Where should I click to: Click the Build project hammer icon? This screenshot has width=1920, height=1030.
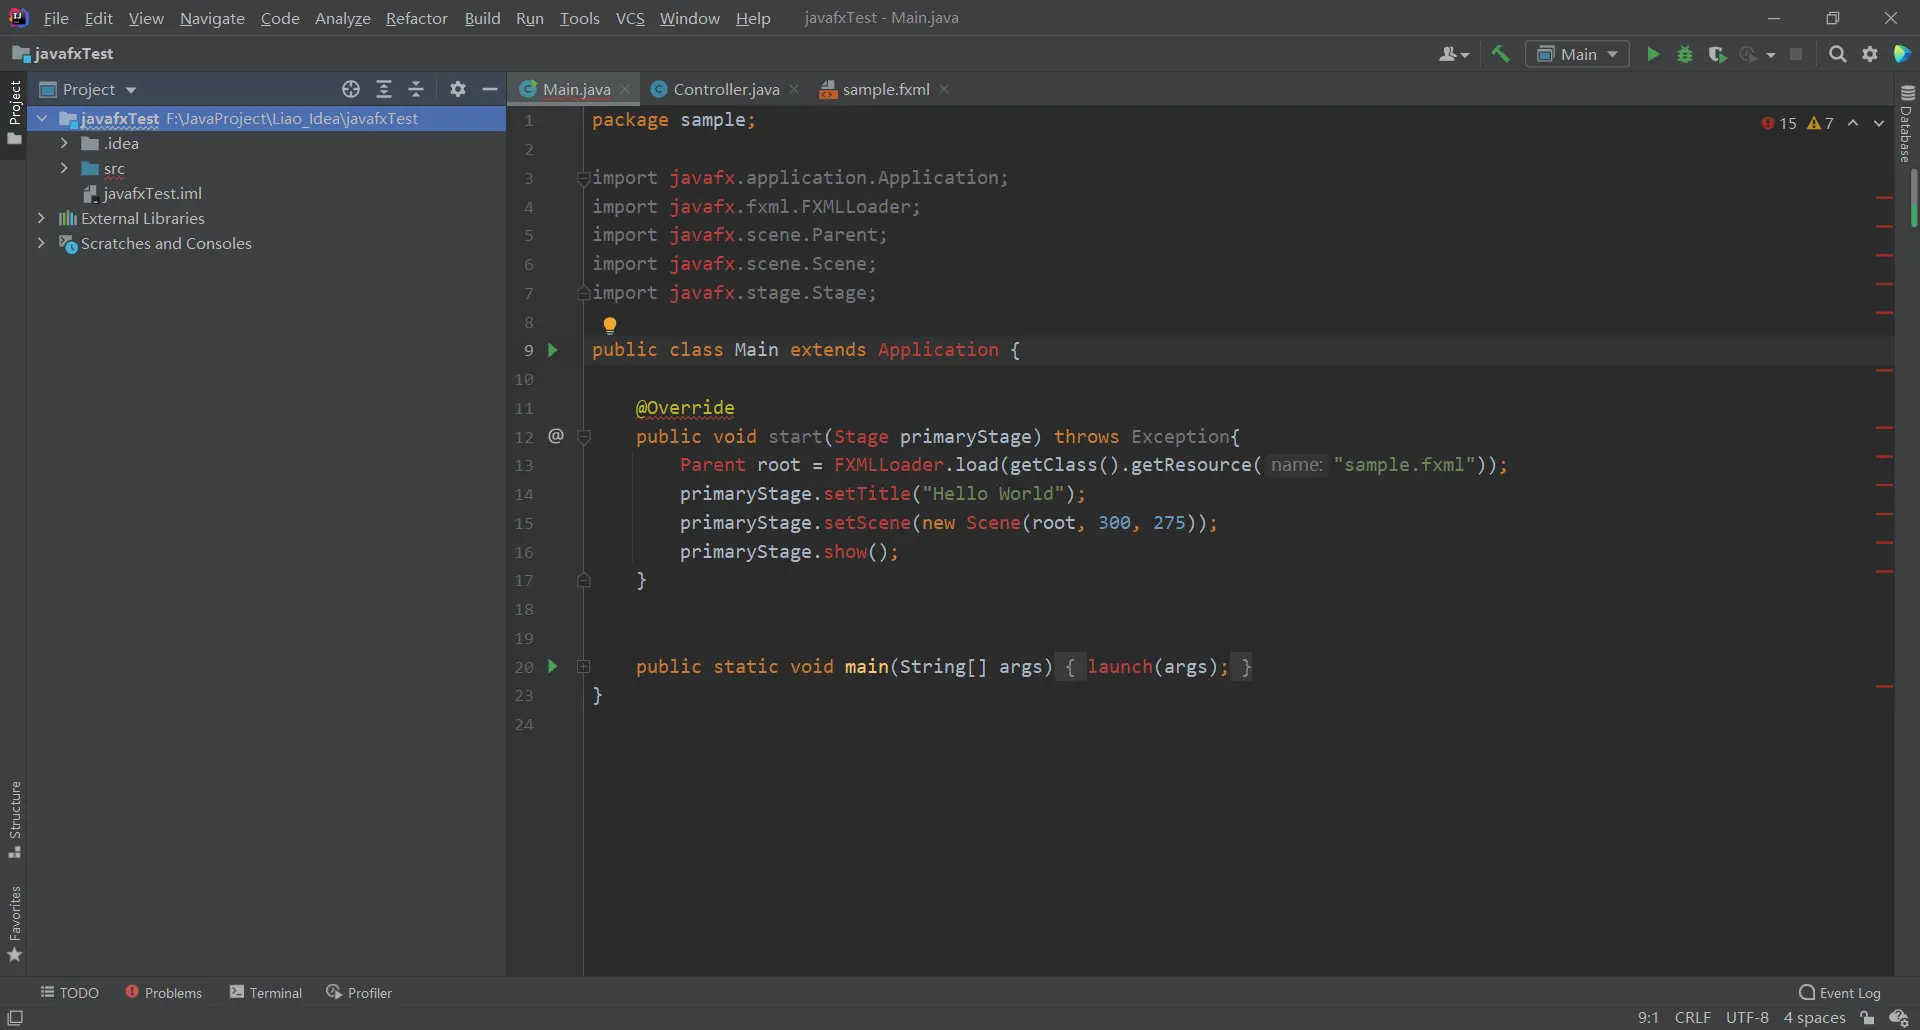point(1500,54)
